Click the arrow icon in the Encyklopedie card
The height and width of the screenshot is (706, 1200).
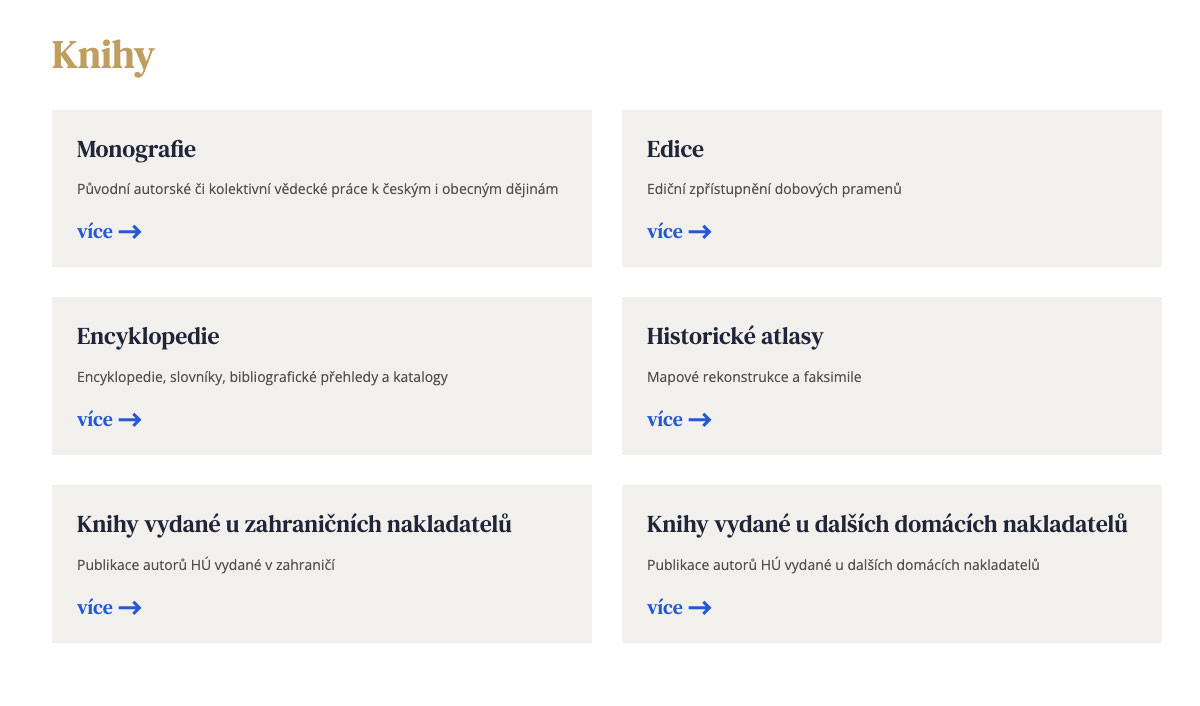pyautogui.click(x=130, y=420)
